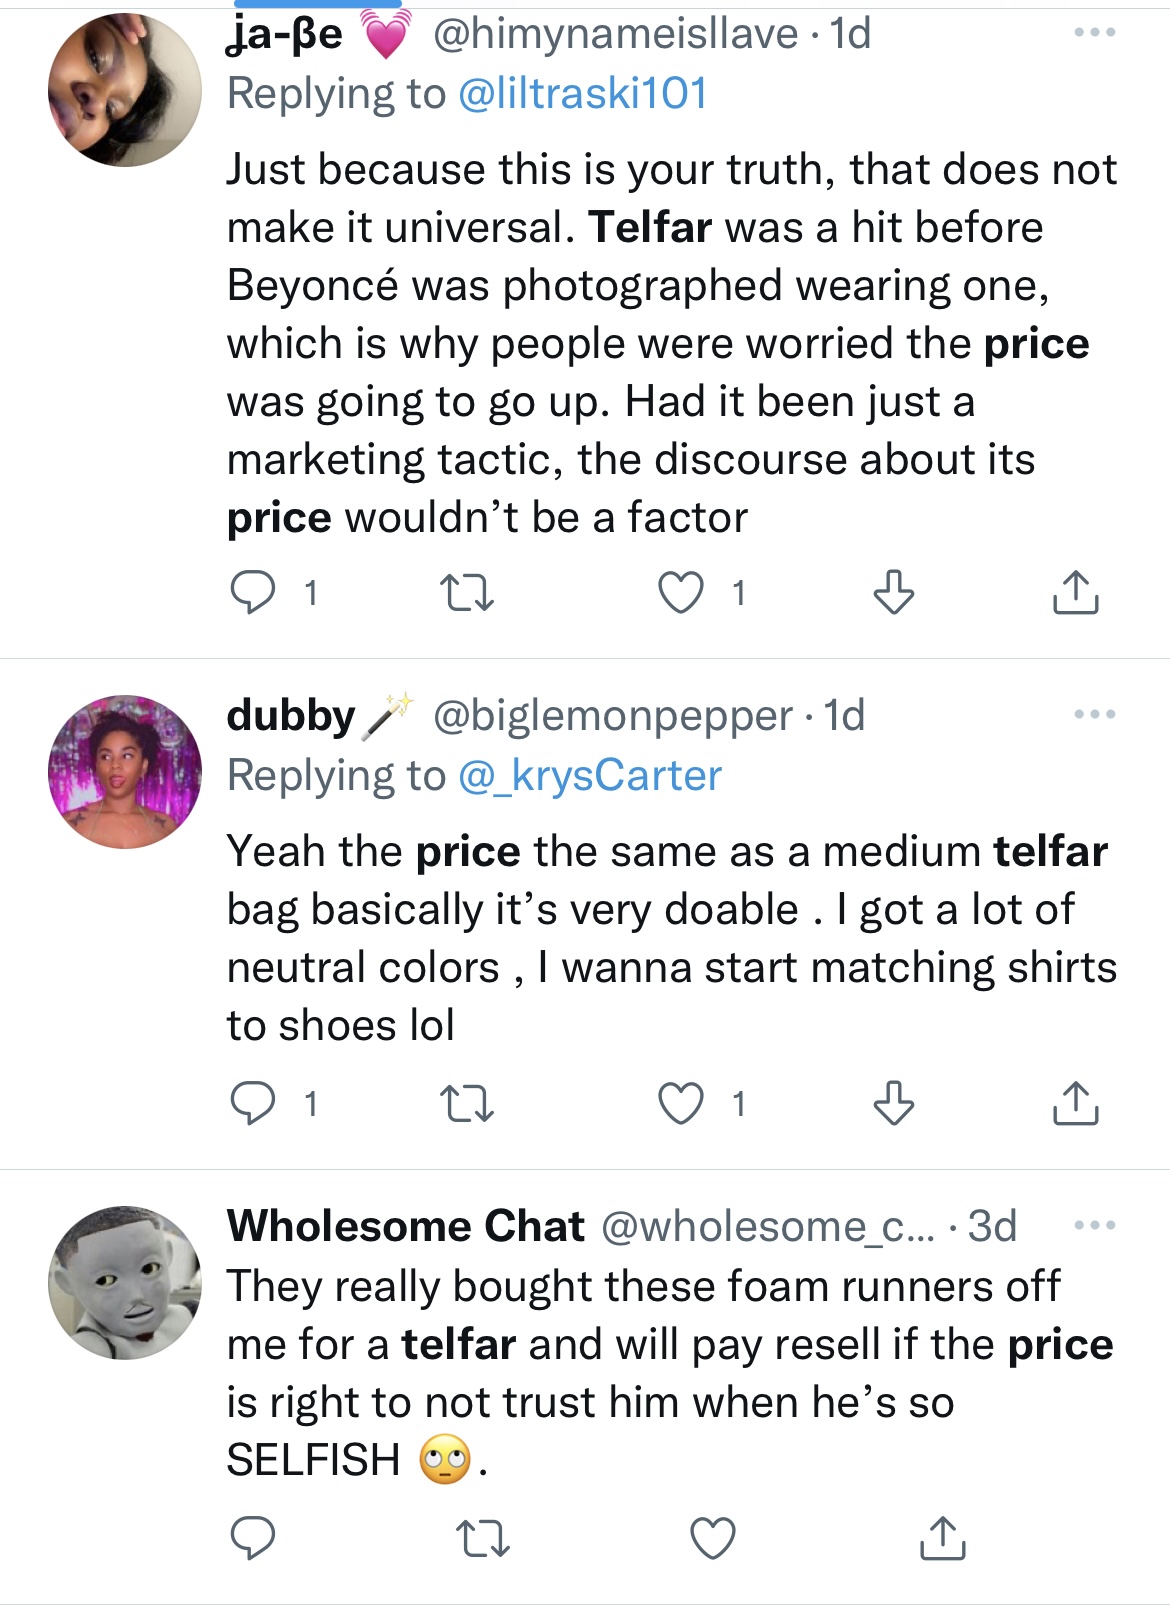
Task: Share dubby's tweet
Action: 1075,1104
